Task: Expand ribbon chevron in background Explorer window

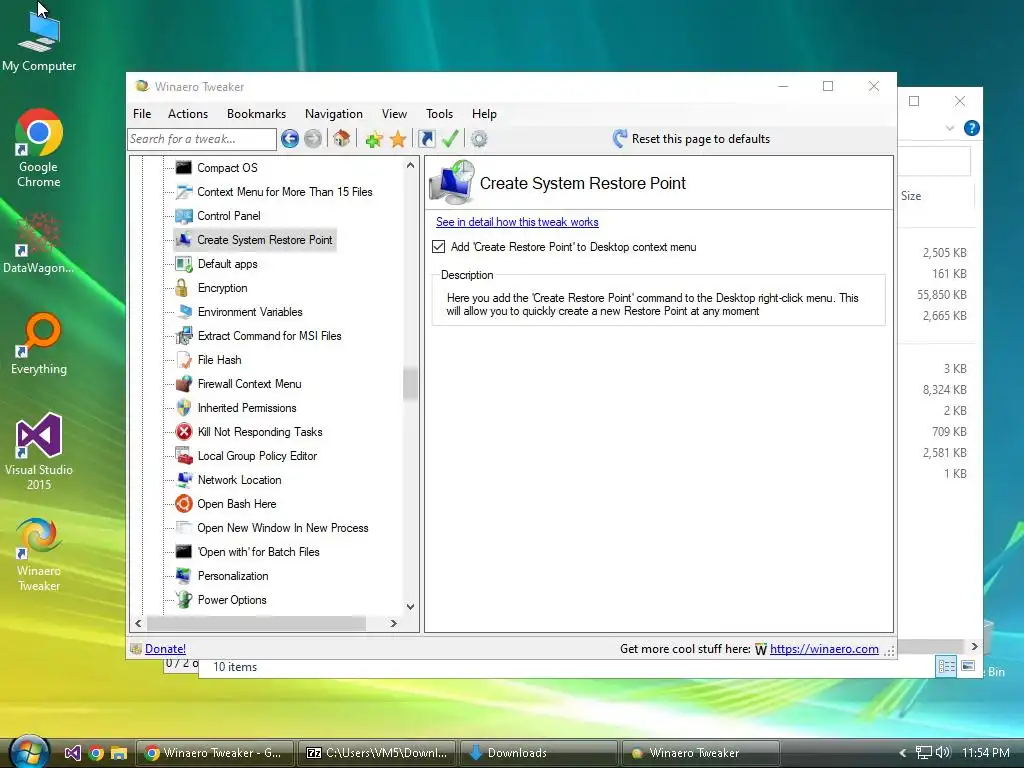Action: 950,128
